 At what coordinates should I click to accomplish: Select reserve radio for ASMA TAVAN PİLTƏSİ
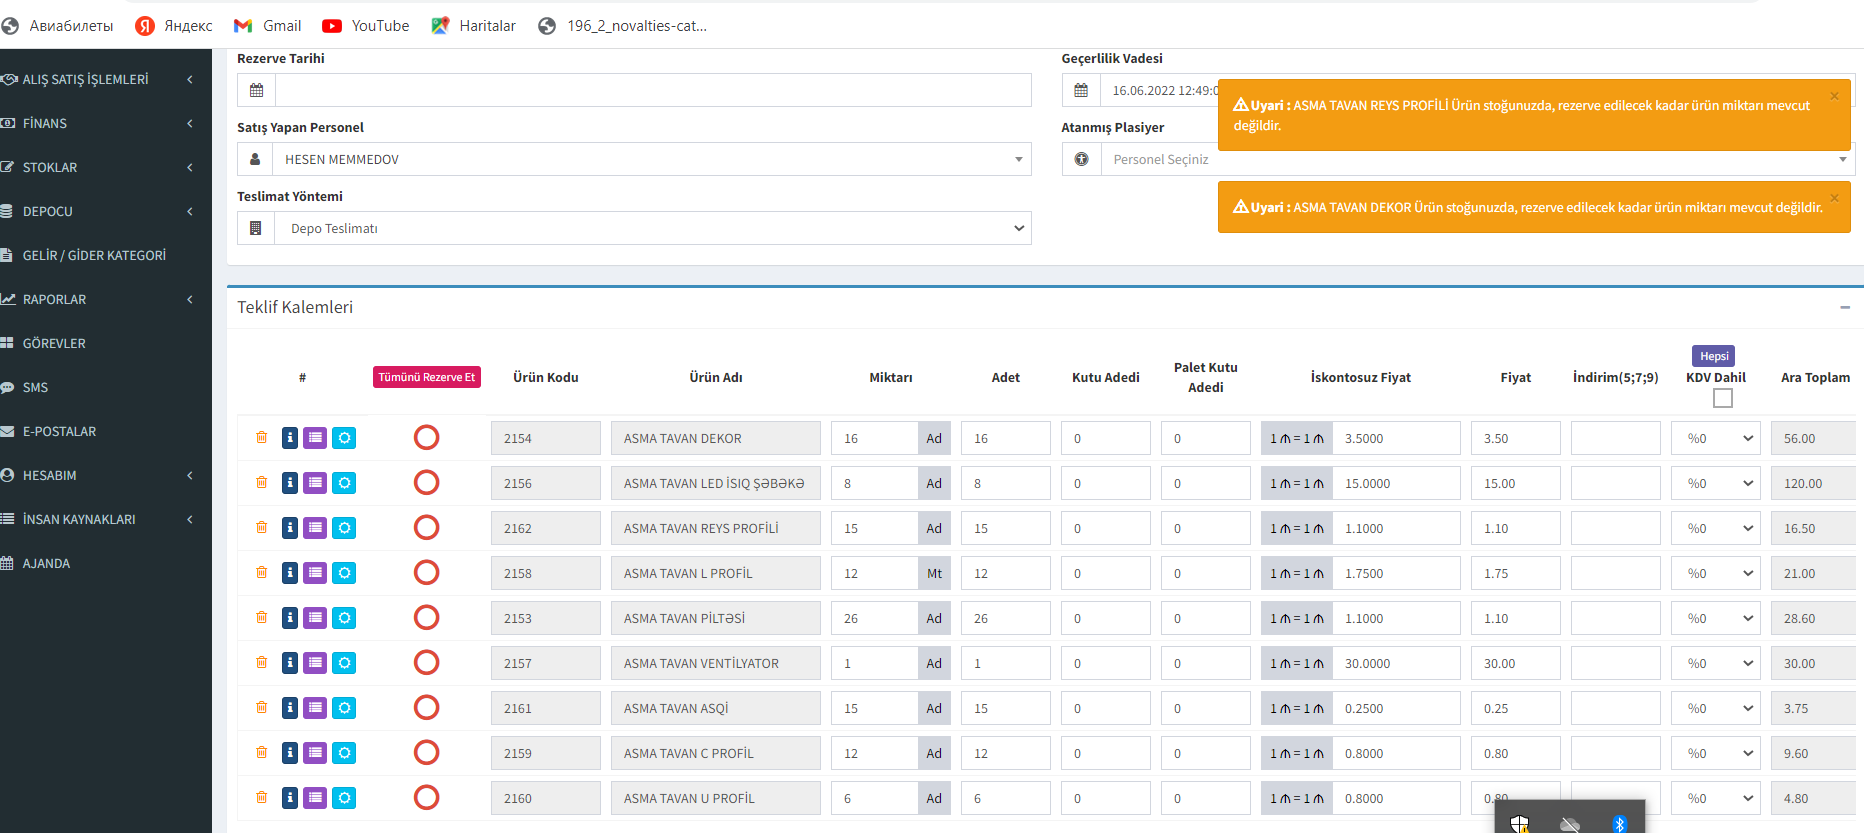427,618
